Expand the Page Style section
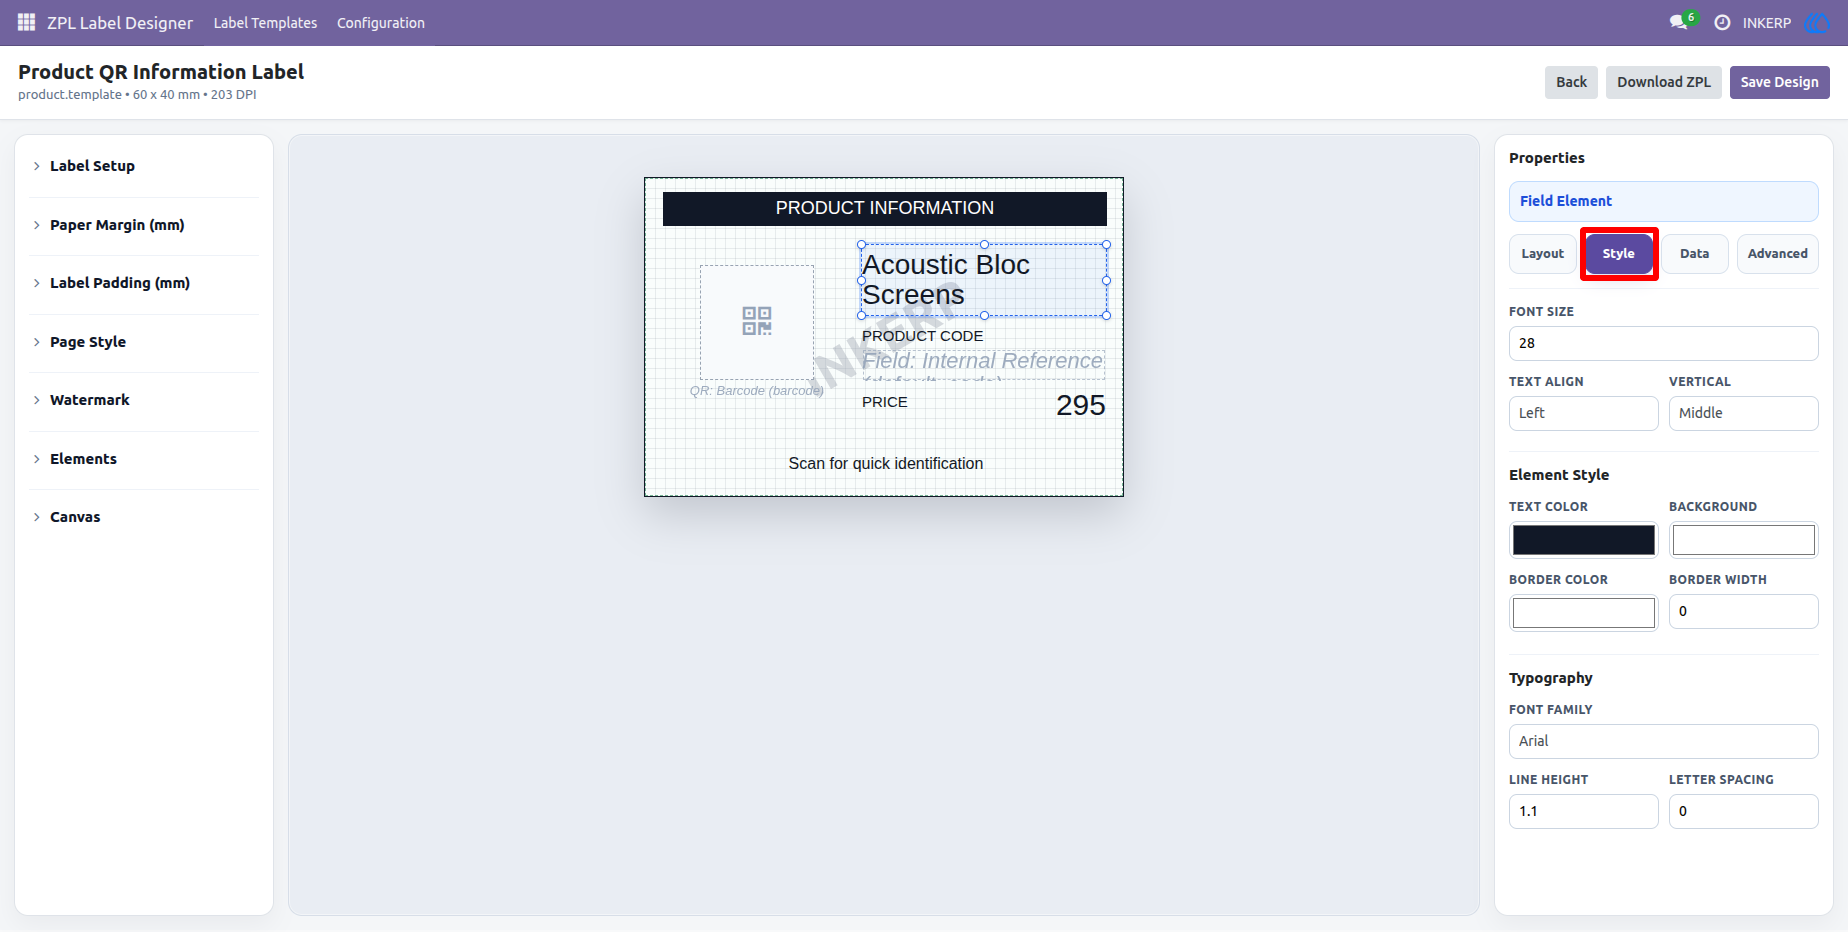This screenshot has height=932, width=1848. click(144, 342)
